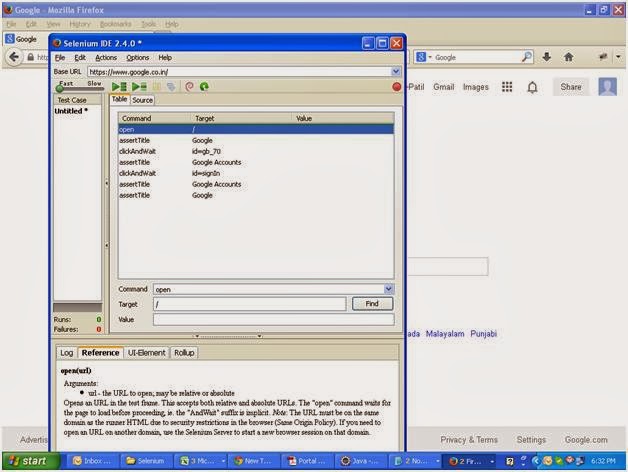Select the Reference tab
Screen dimensions: 628x472
[x=101, y=353]
